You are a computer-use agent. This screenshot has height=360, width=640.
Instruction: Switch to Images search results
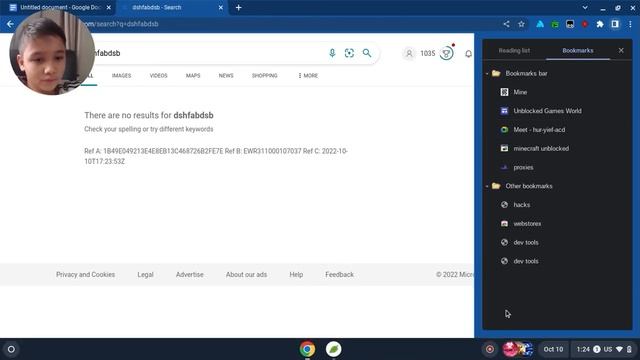click(x=121, y=76)
